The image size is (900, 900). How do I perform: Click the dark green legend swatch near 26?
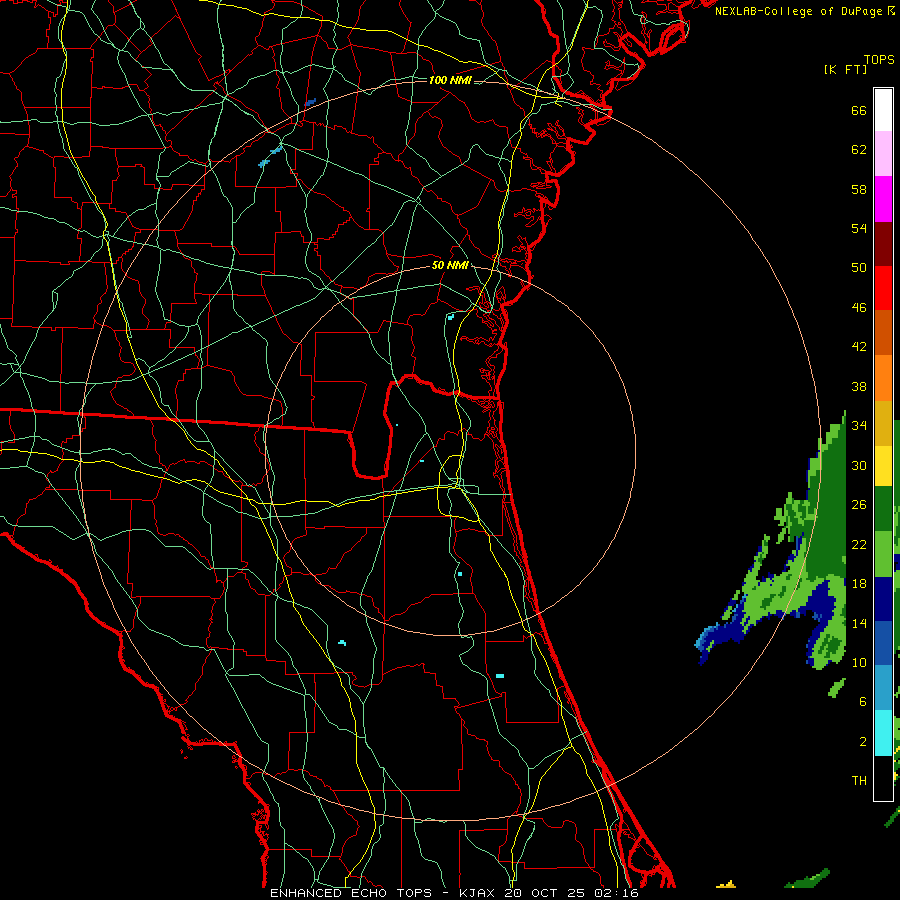(883, 509)
